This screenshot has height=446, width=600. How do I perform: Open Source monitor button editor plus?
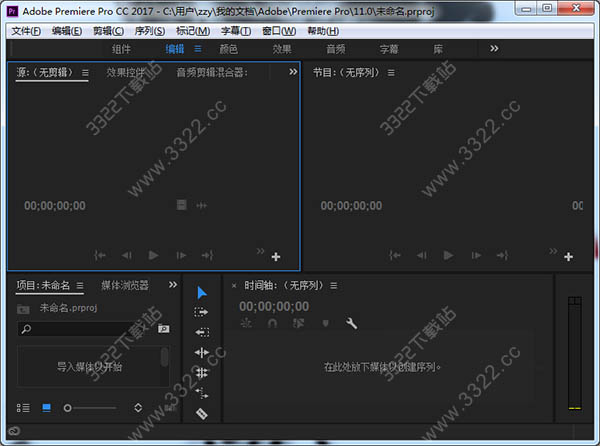pyautogui.click(x=276, y=257)
